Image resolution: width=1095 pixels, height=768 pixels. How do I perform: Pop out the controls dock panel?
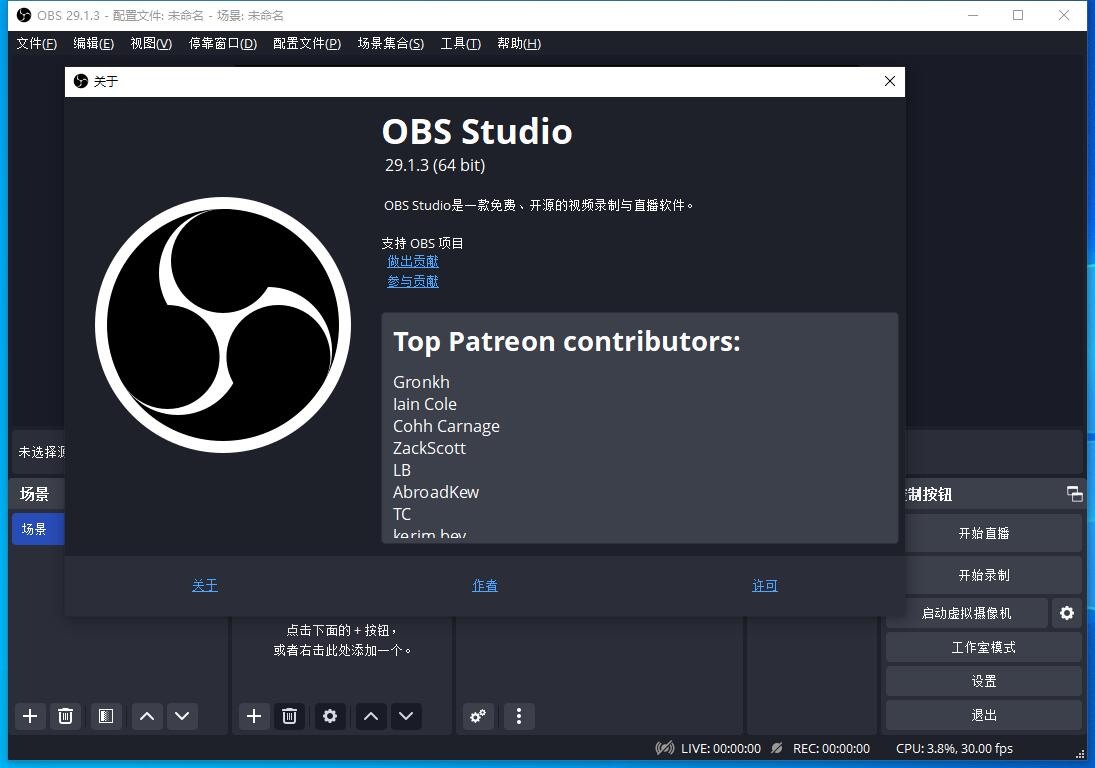(x=1074, y=494)
